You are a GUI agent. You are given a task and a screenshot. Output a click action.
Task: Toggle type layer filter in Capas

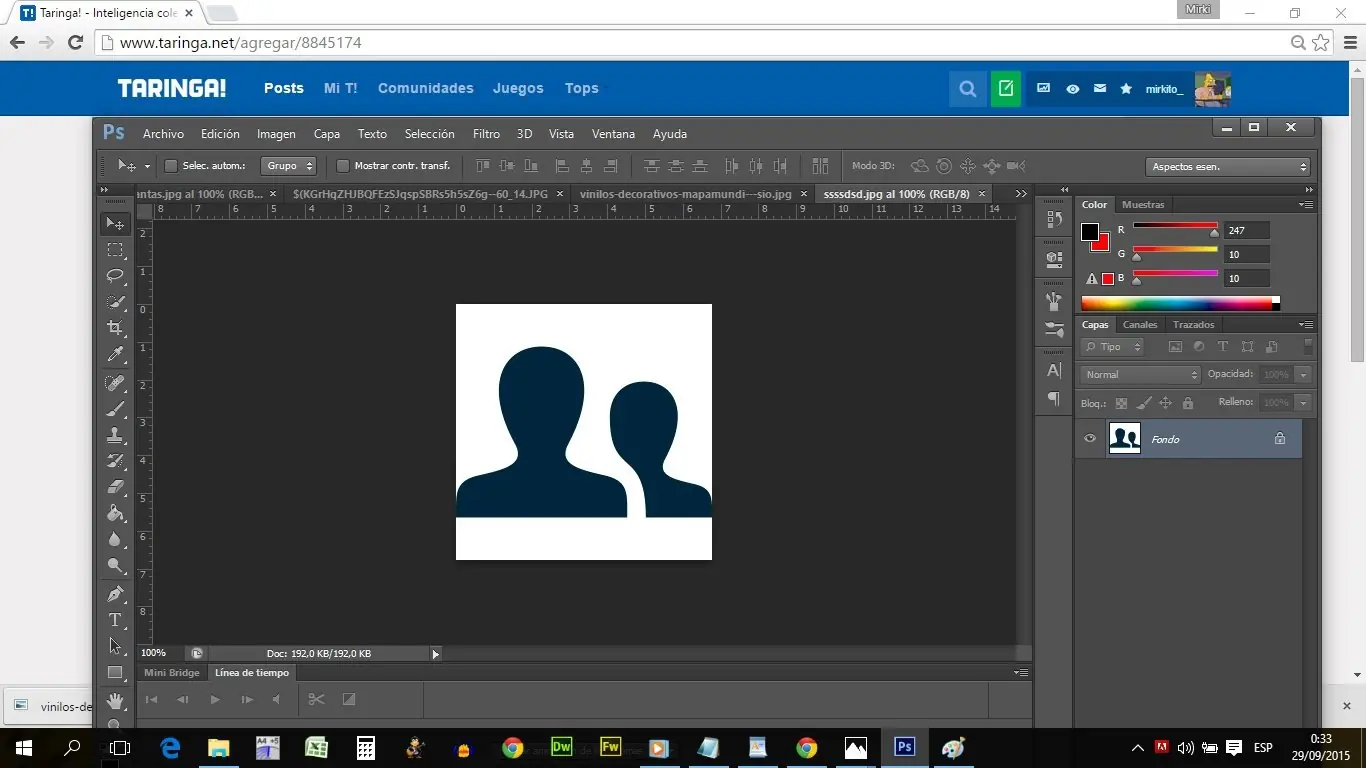click(x=1223, y=347)
